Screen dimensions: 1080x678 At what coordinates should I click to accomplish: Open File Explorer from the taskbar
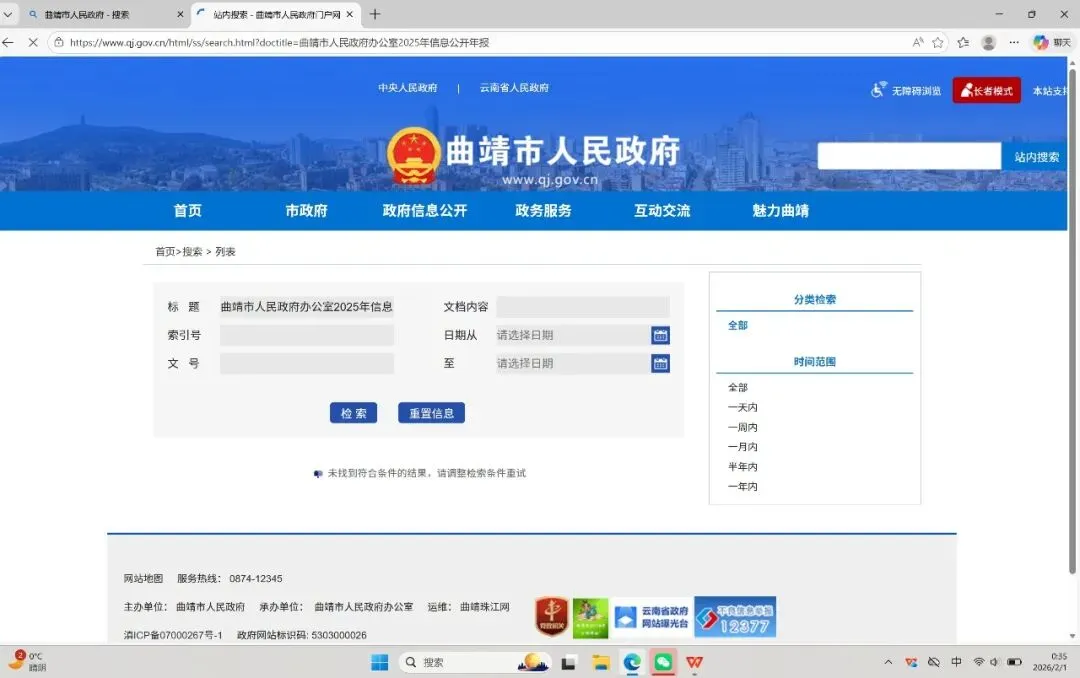point(601,663)
